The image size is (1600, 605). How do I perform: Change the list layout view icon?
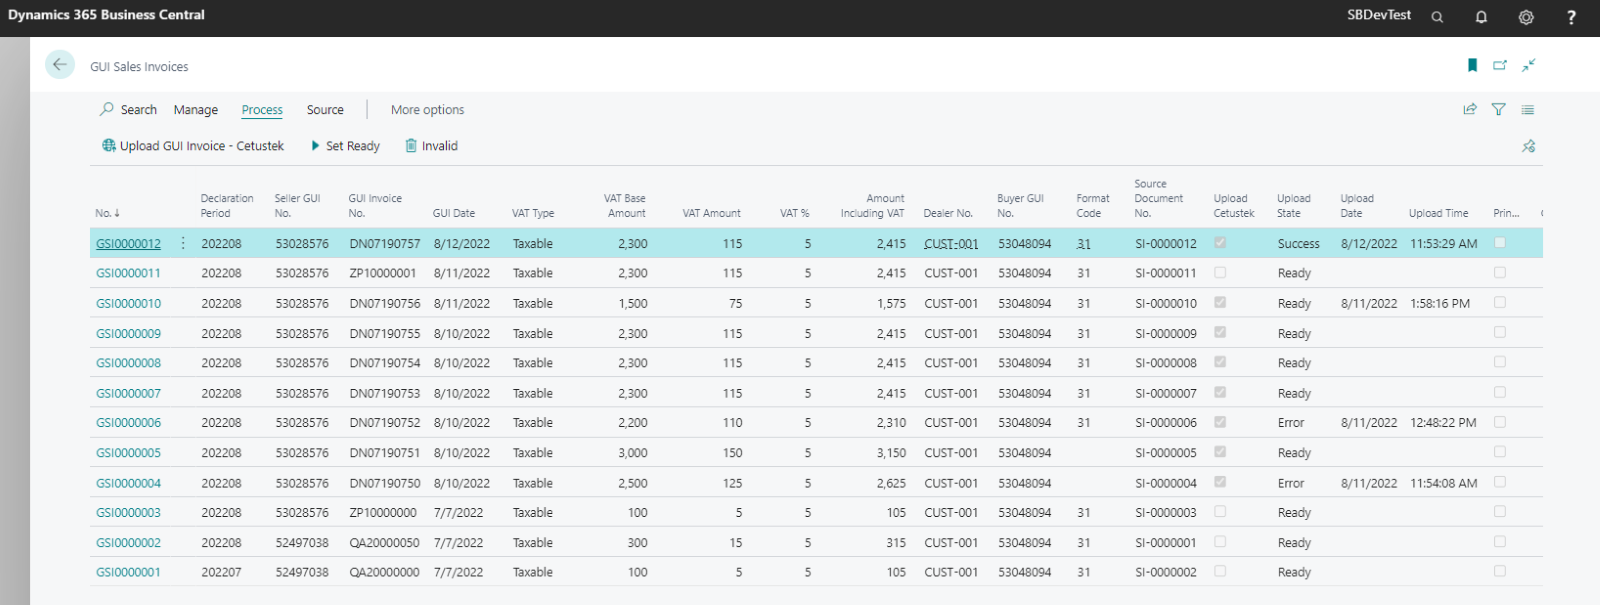1527,110
